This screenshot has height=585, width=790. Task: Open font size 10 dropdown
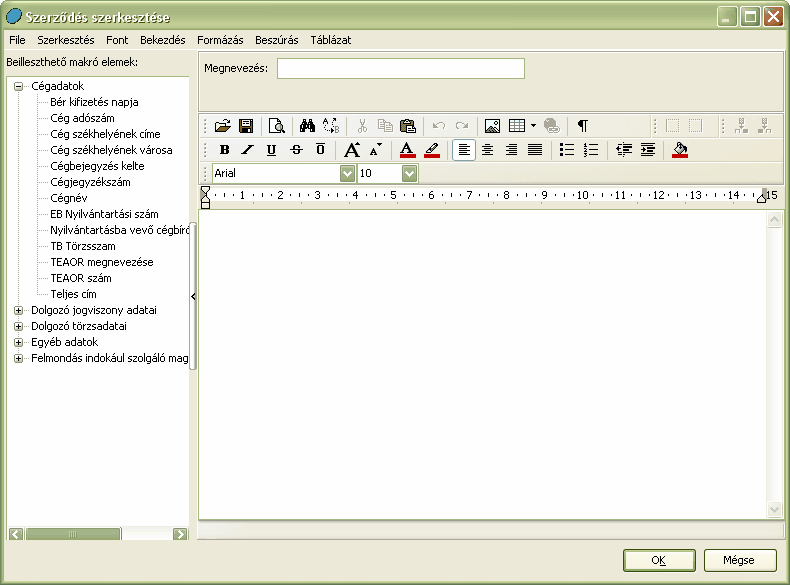(409, 173)
